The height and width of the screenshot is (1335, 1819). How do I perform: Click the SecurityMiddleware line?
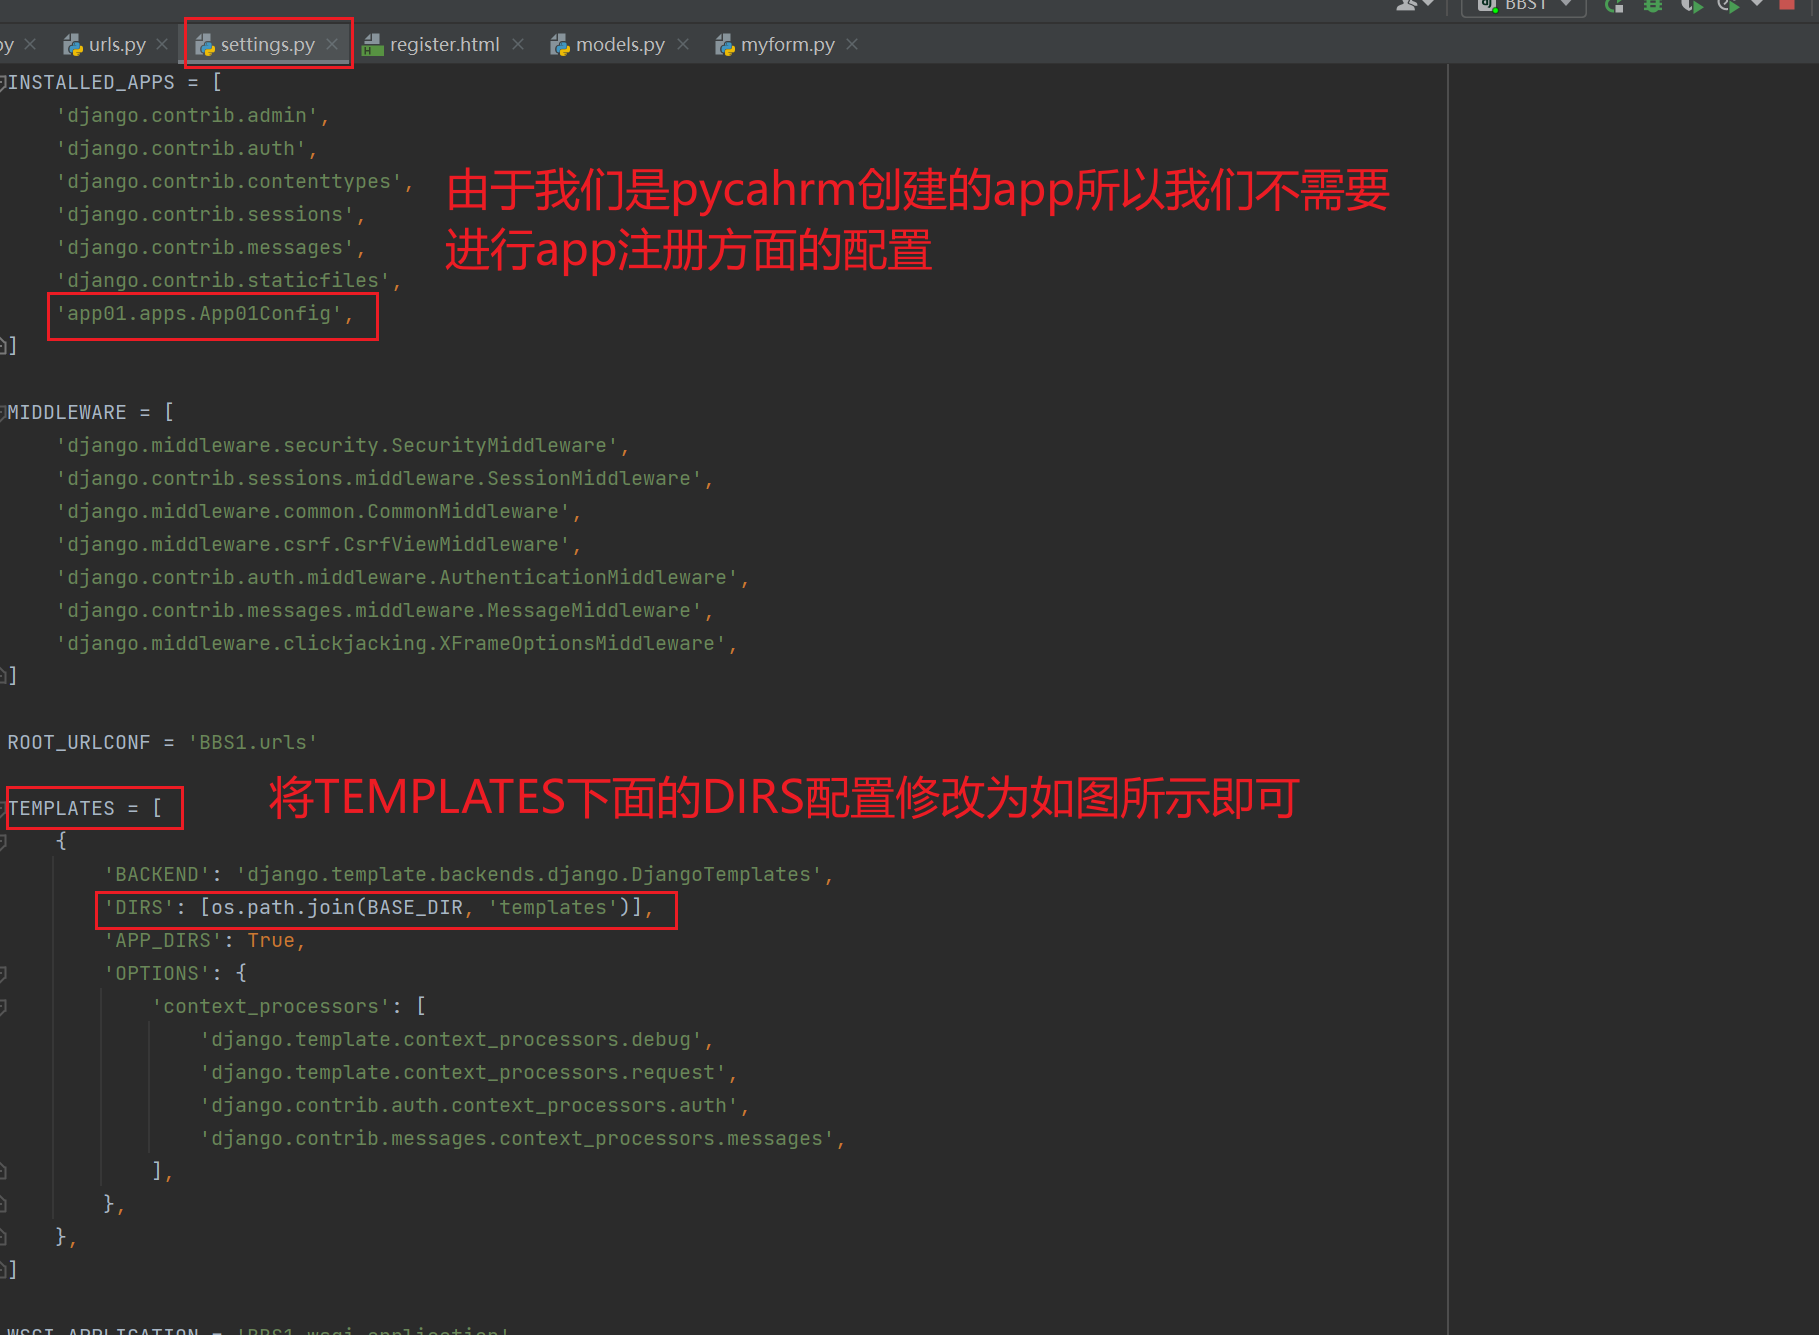(x=342, y=445)
